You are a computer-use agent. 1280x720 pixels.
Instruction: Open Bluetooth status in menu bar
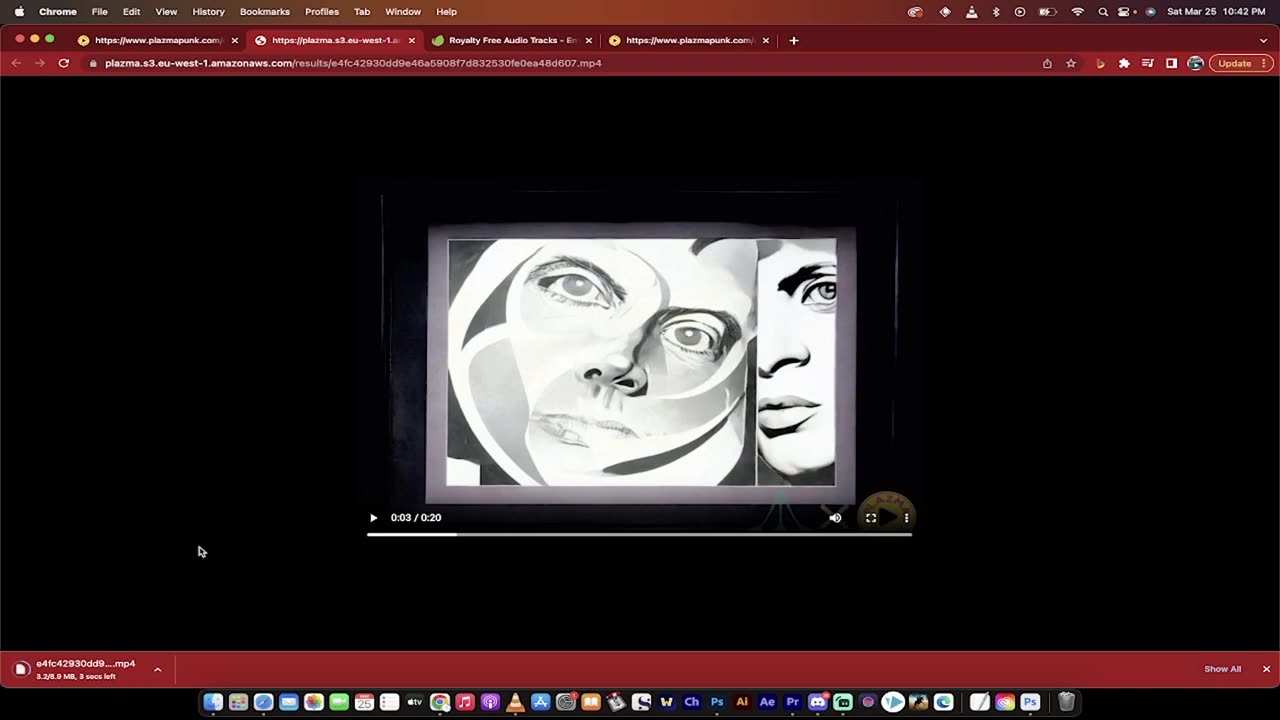[996, 12]
